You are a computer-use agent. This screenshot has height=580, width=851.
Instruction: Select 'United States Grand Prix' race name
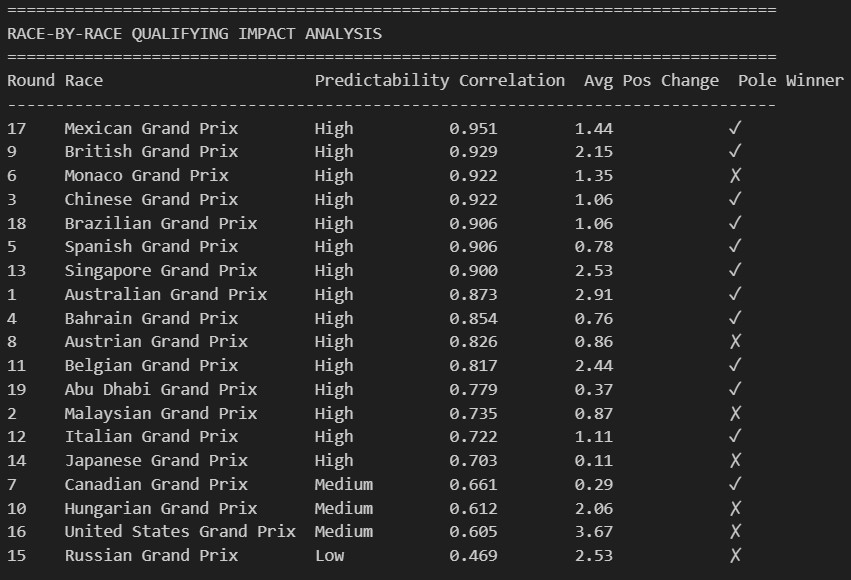coord(180,532)
